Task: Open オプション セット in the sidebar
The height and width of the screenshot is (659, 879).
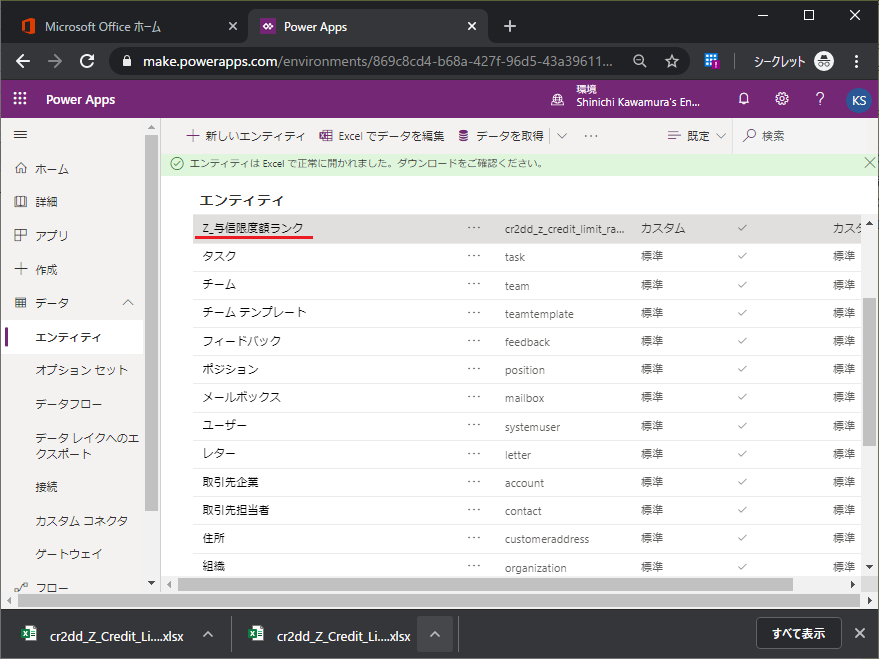Action: coord(82,370)
